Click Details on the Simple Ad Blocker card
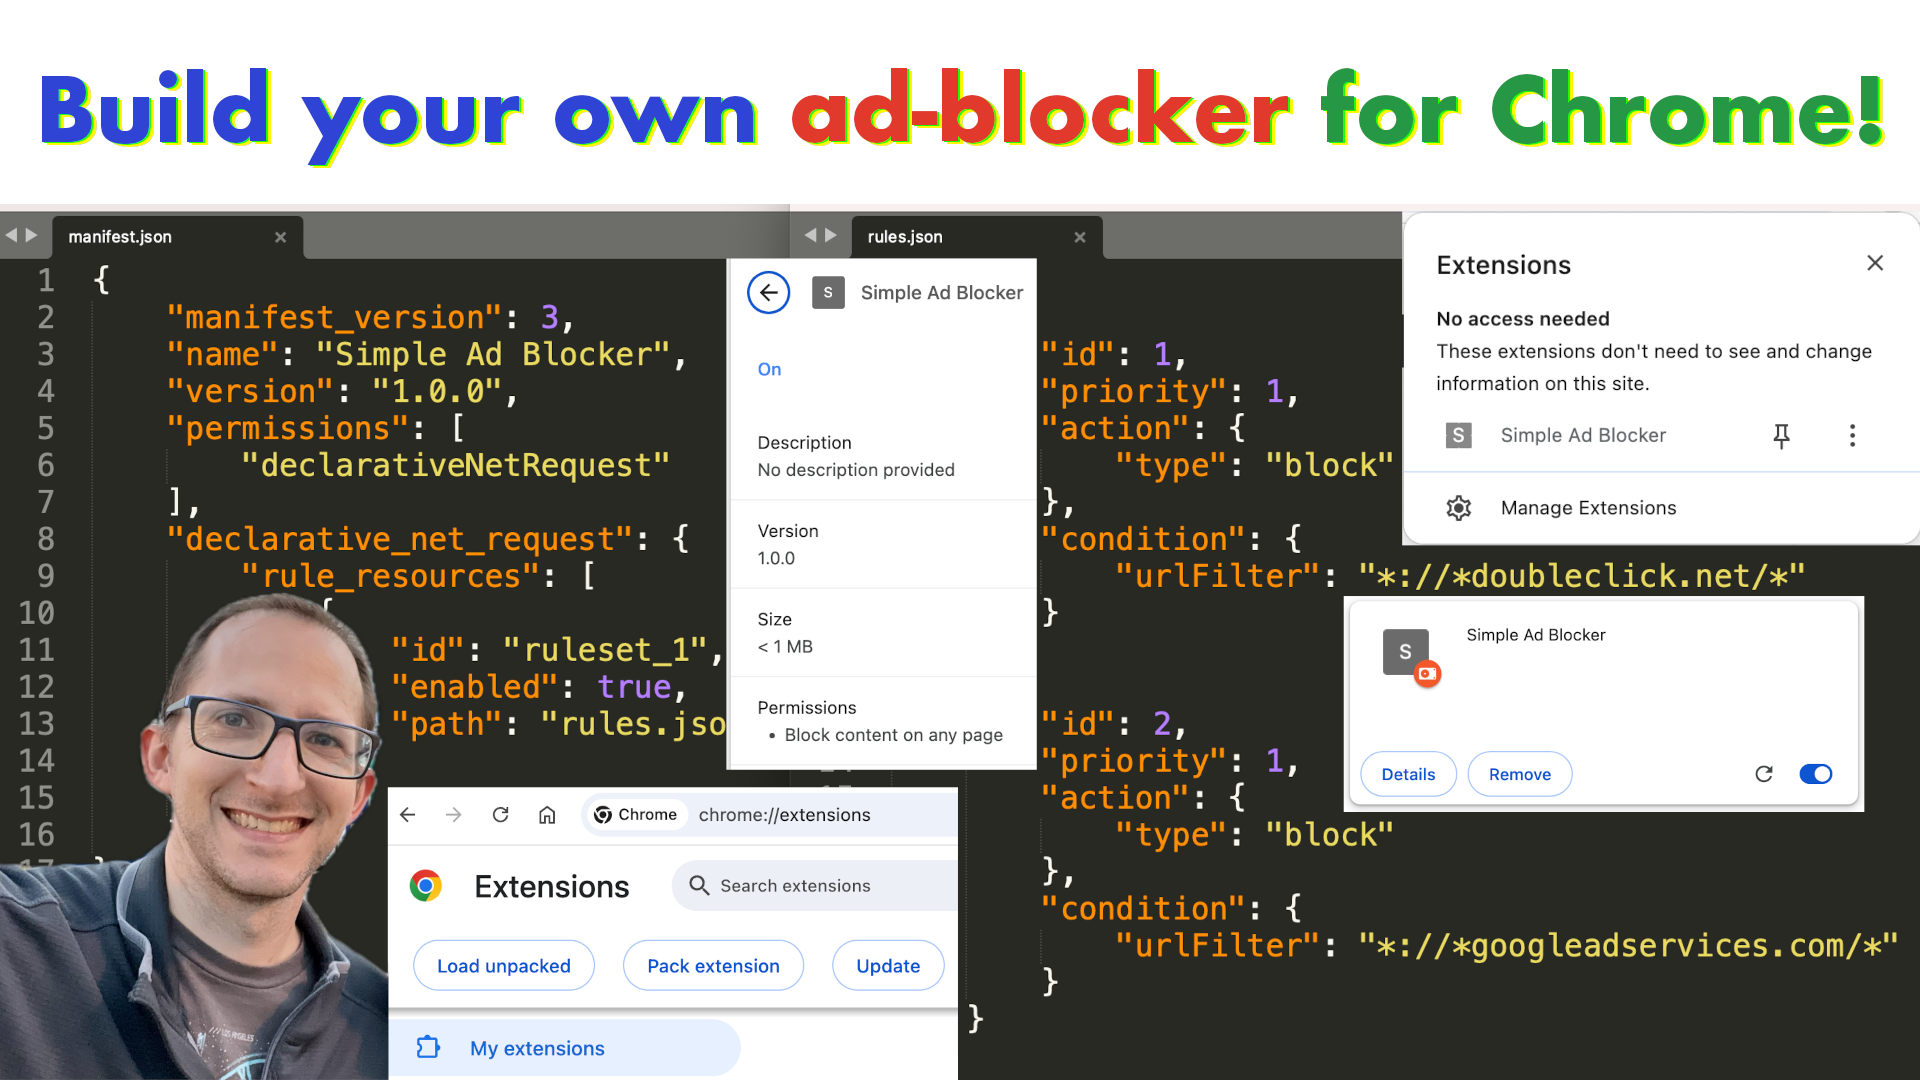 point(1408,773)
